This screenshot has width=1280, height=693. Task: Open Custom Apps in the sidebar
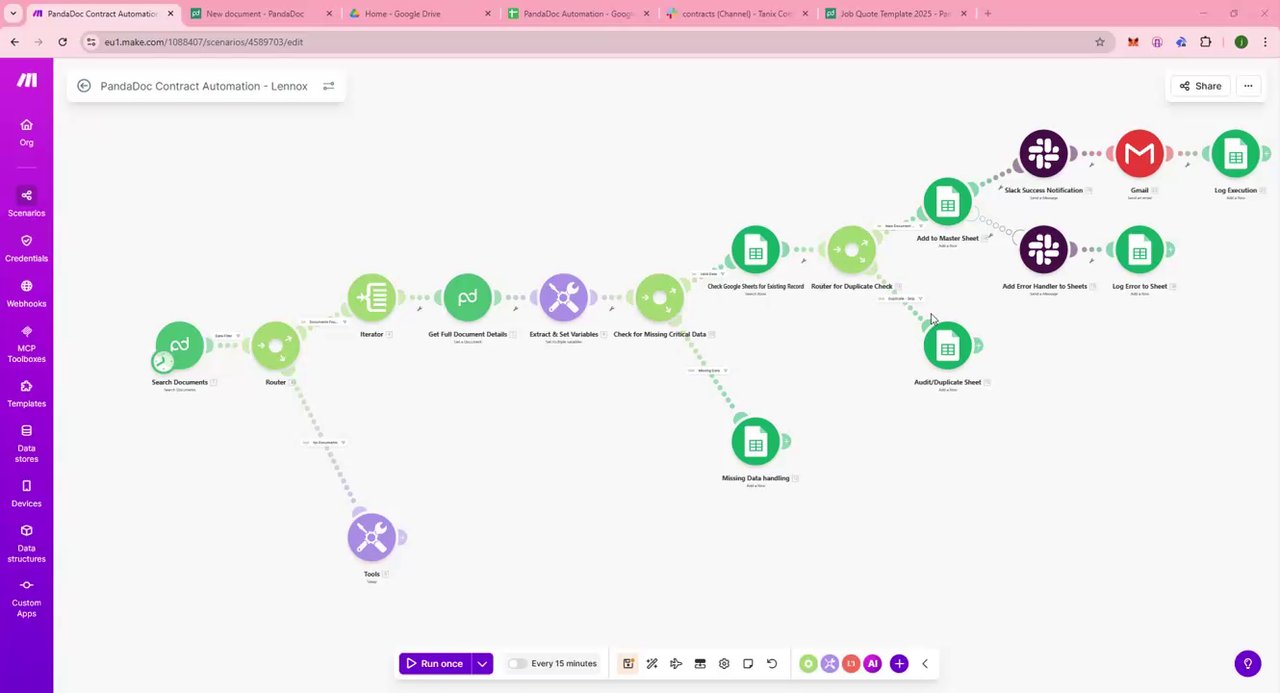27,597
